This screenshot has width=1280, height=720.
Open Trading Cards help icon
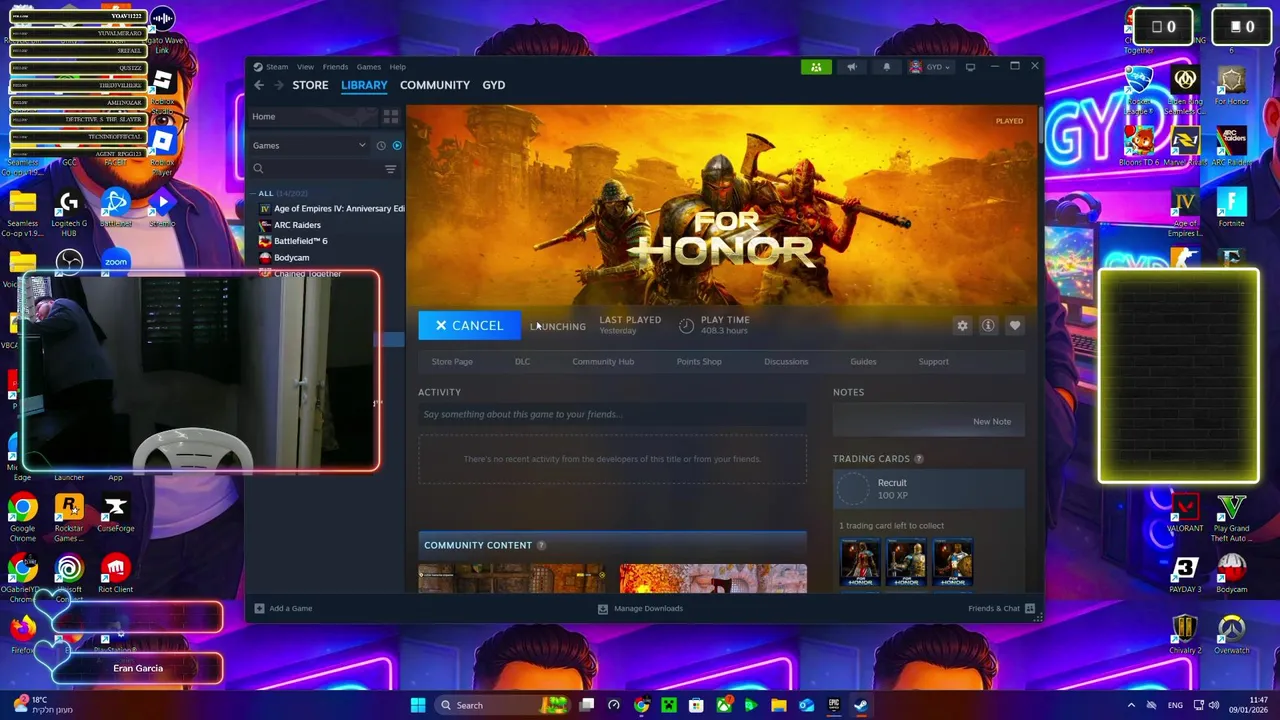[919, 459]
